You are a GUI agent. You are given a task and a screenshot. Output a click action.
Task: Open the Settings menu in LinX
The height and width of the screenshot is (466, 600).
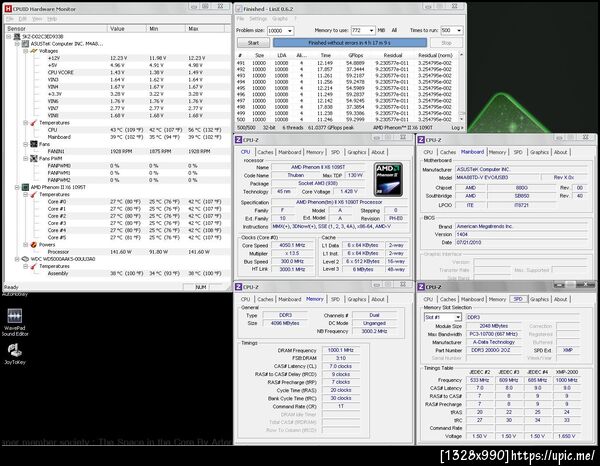258,18
